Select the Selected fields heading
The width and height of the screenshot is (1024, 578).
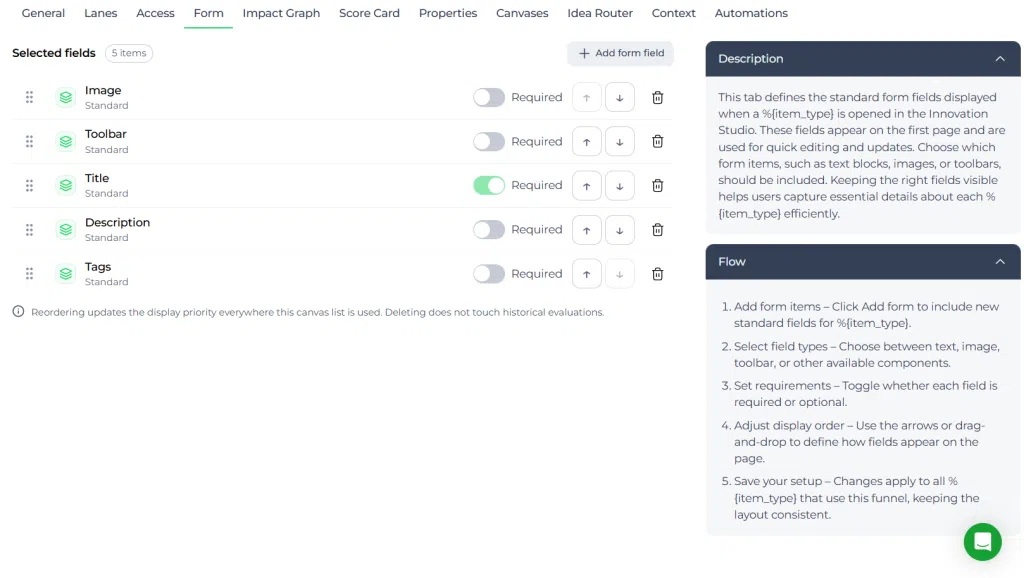click(54, 53)
